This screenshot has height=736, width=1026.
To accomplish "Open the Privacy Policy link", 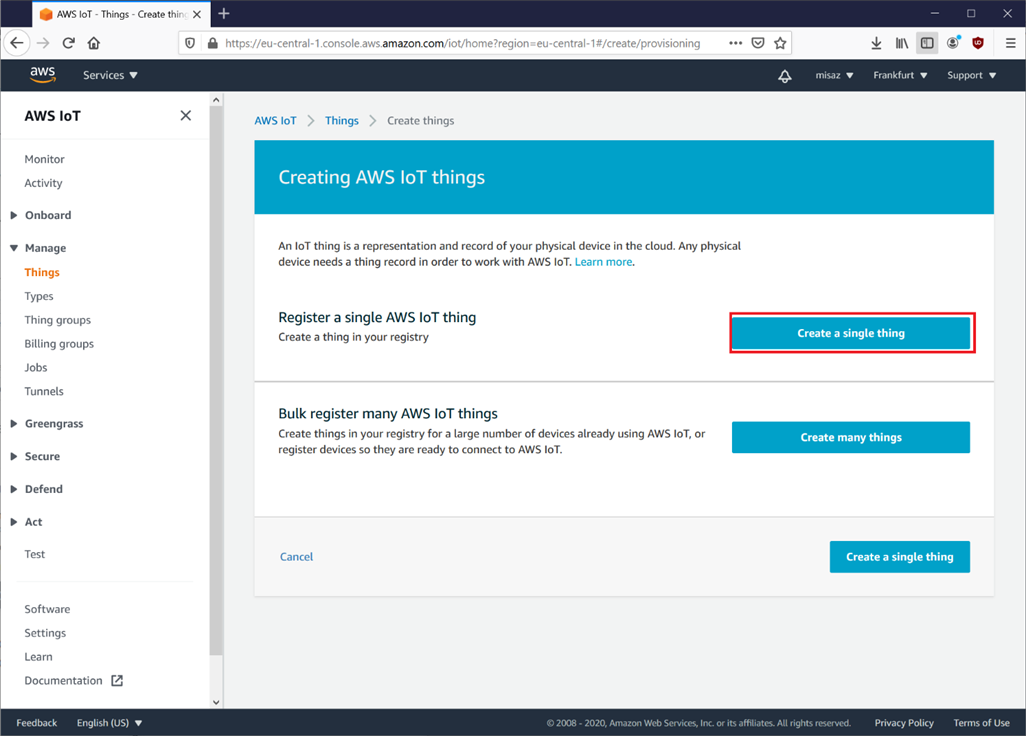I will pyautogui.click(x=904, y=723).
